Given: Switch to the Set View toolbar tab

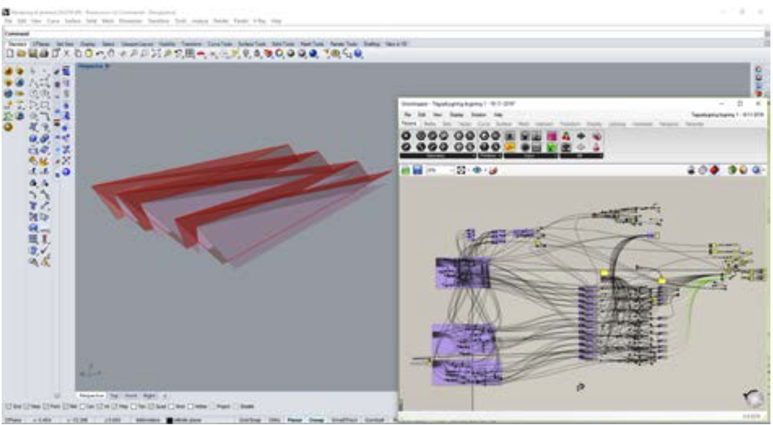Looking at the screenshot, I should 65,44.
